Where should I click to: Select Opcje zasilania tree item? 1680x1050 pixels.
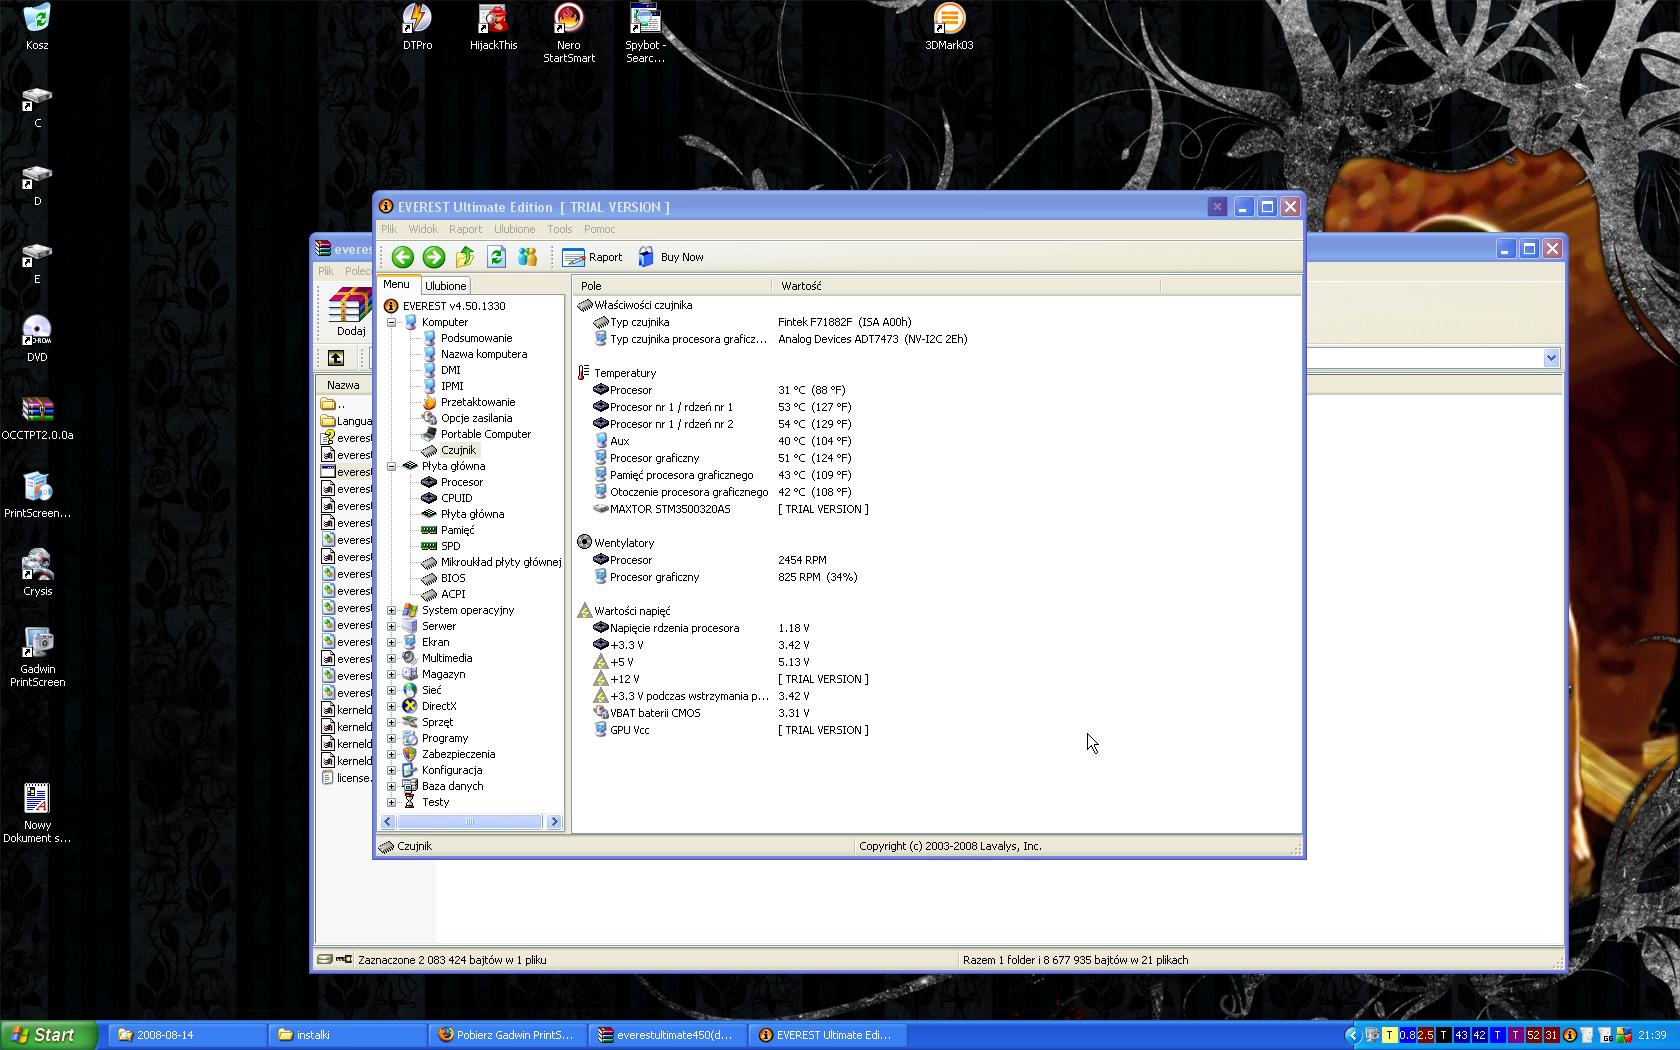[476, 418]
